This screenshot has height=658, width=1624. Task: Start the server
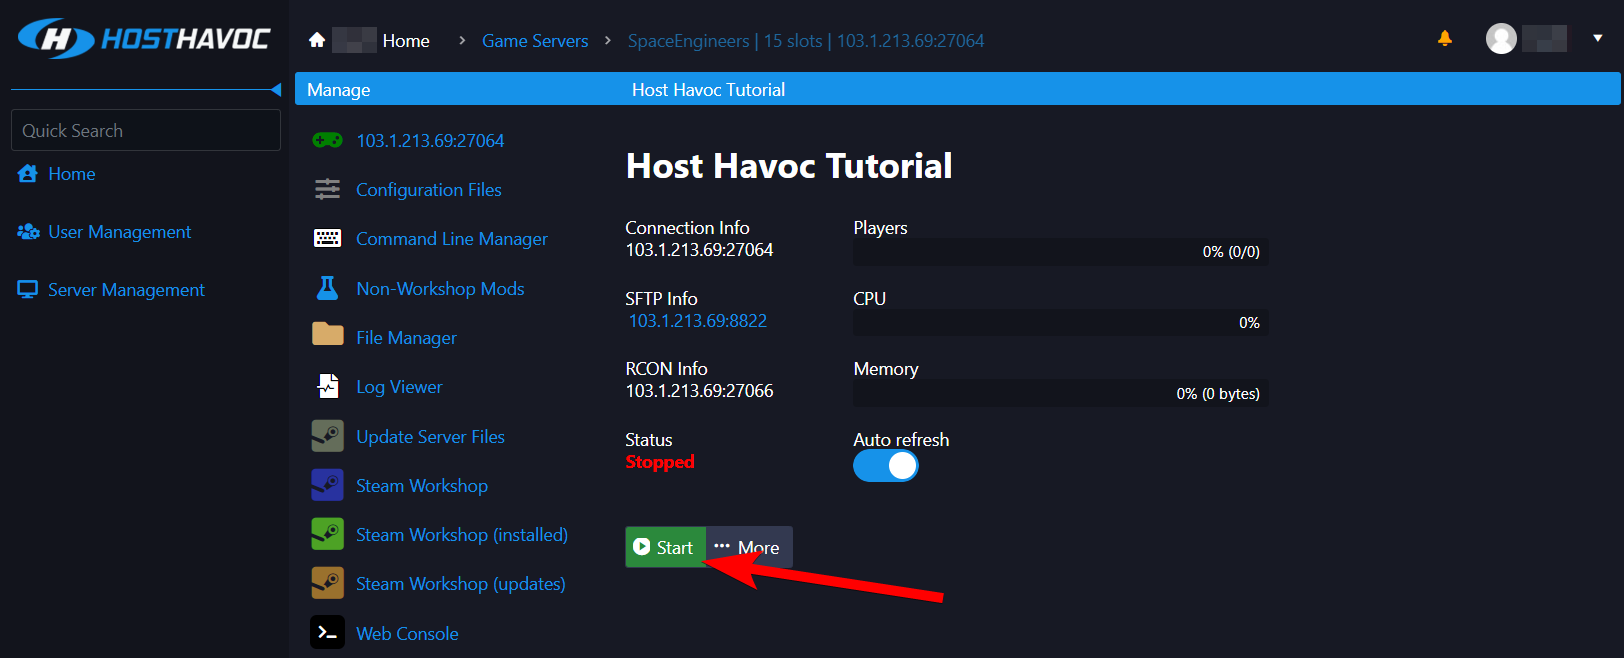[x=666, y=547]
